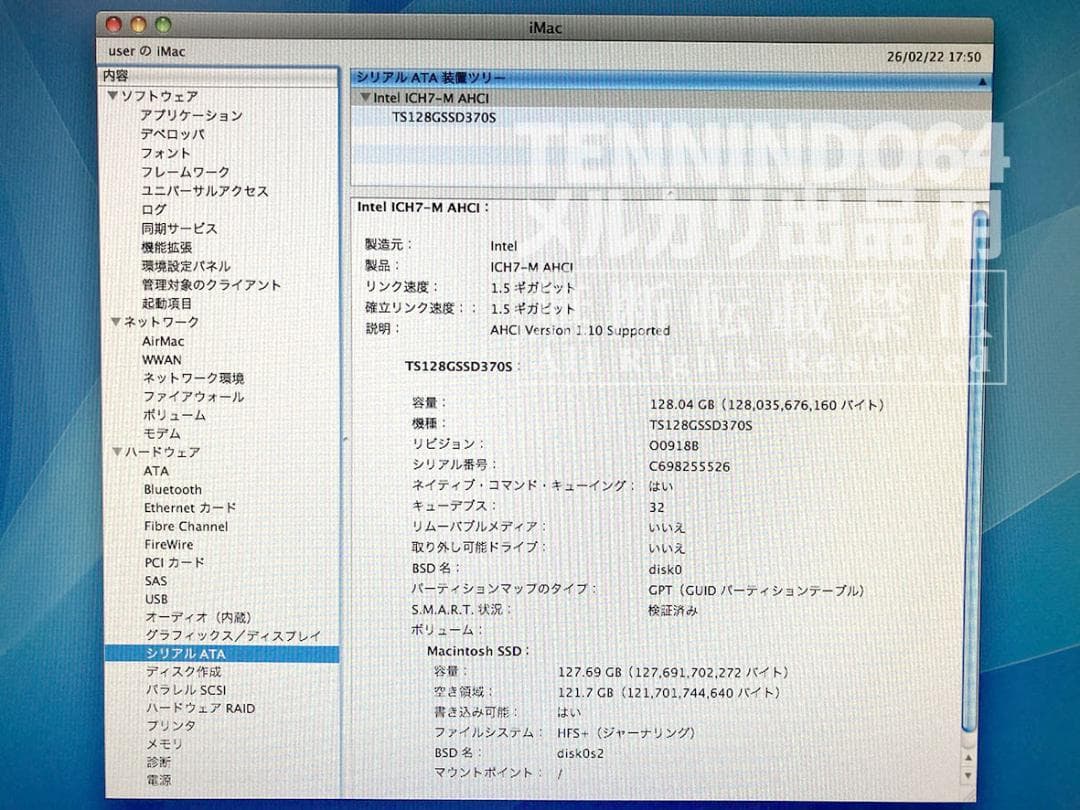Open ハードウェア RAID in the hardware list

pos(200,708)
